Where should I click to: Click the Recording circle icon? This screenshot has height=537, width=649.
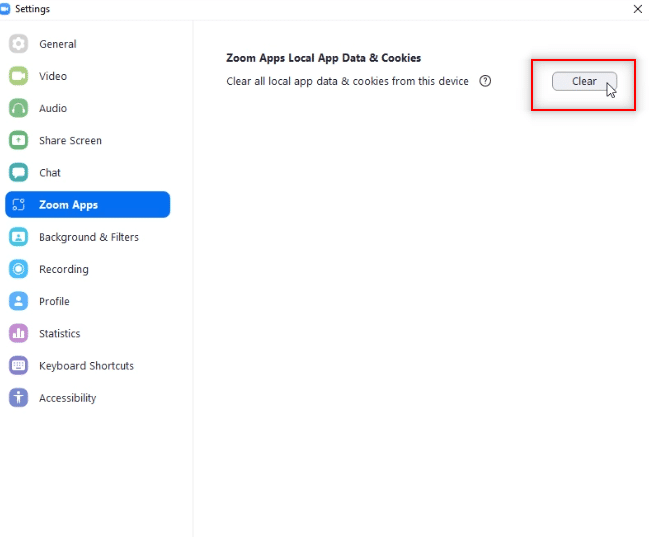pyautogui.click(x=19, y=269)
